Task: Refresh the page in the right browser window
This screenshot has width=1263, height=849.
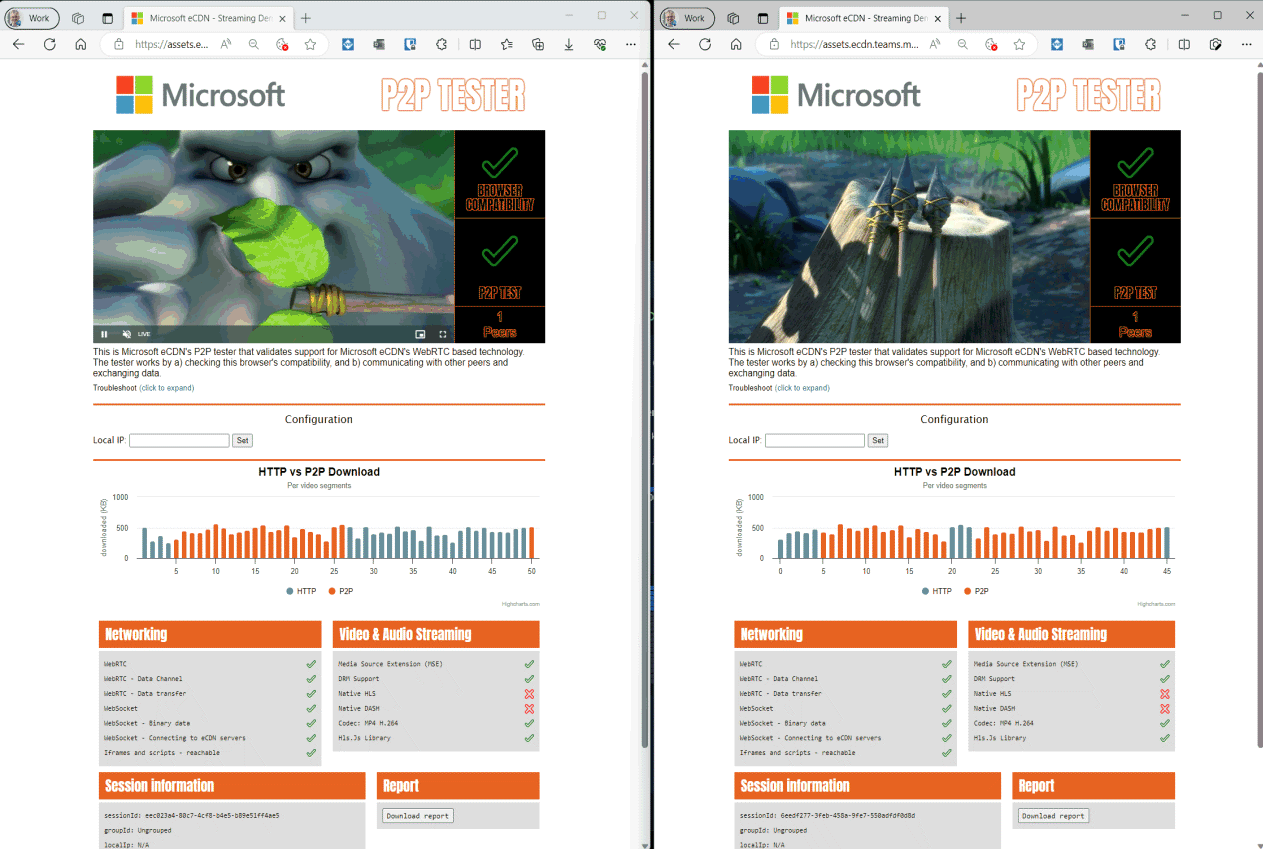Action: tap(704, 44)
